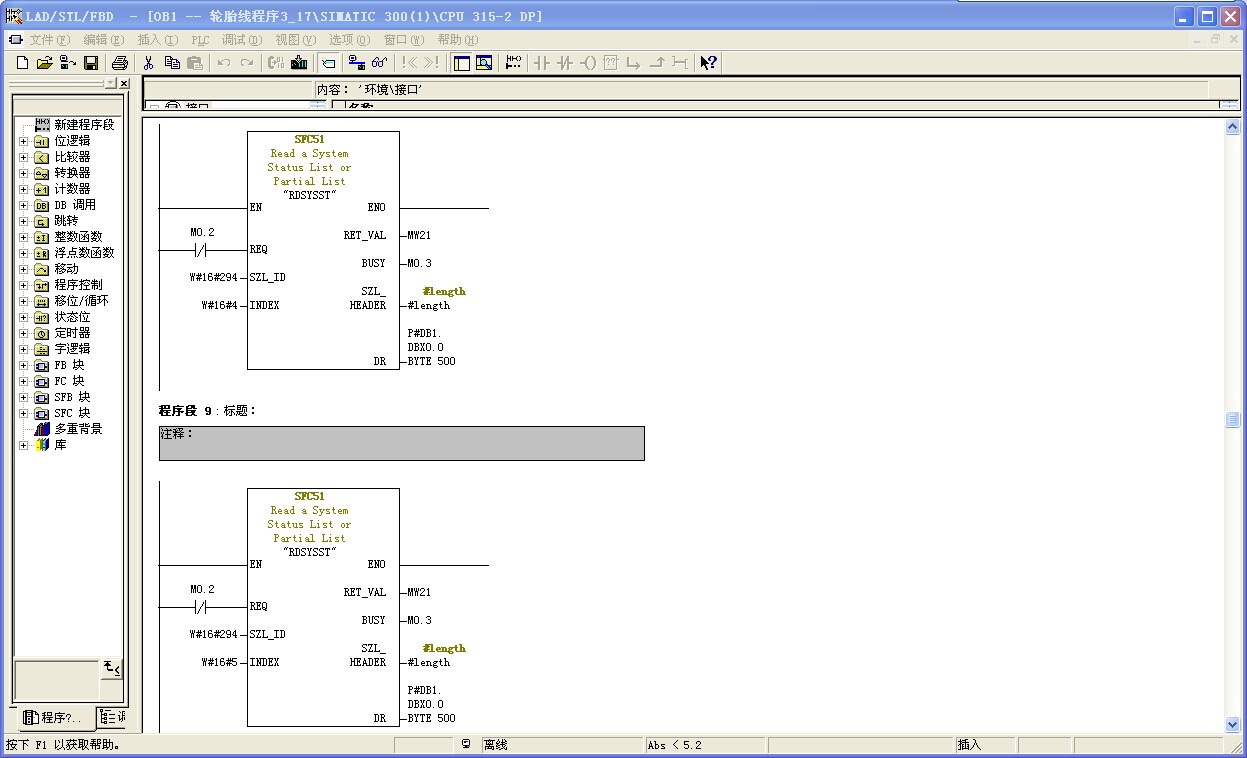Image resolution: width=1247 pixels, height=758 pixels.
Task: Insert a normally closed contact
Action: 565,63
